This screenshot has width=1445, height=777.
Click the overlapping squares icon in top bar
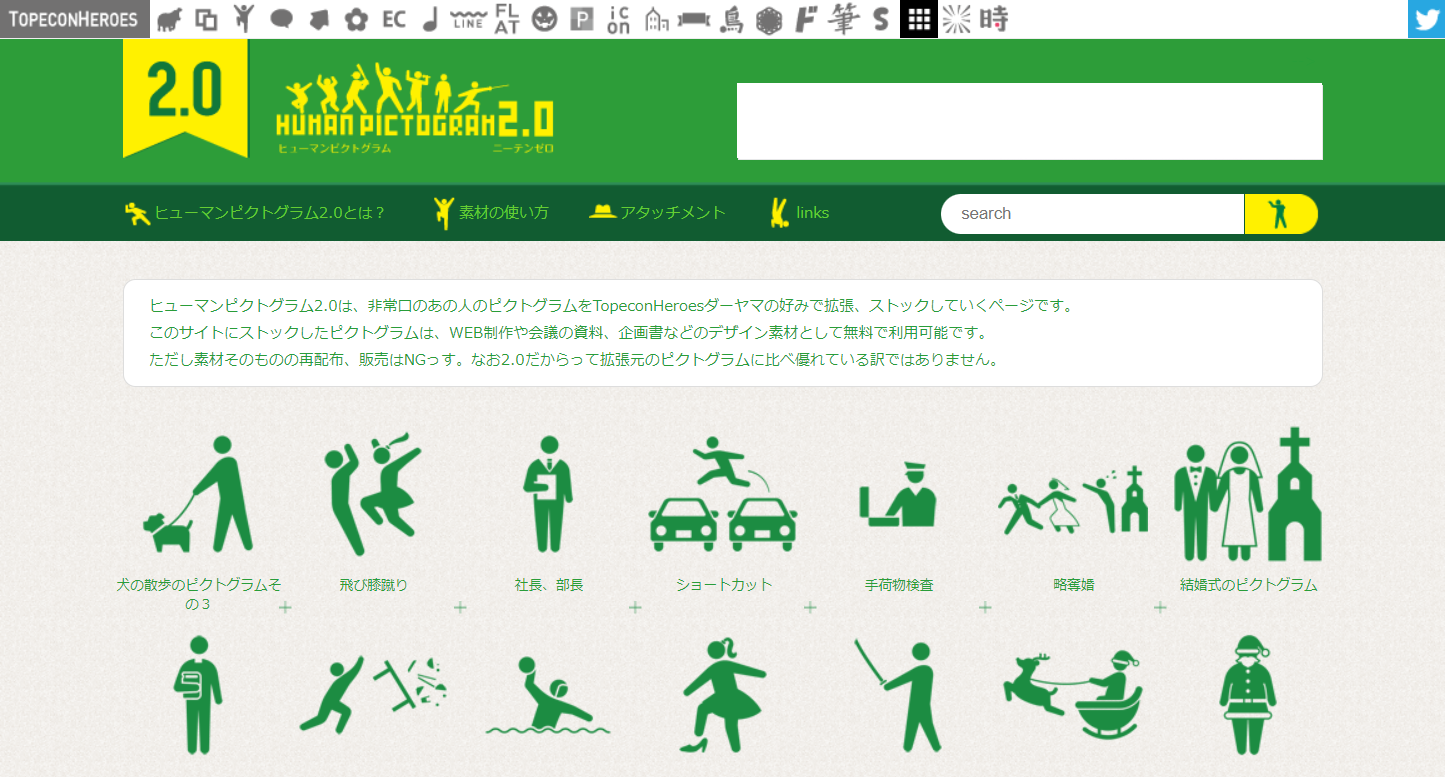tap(206, 19)
